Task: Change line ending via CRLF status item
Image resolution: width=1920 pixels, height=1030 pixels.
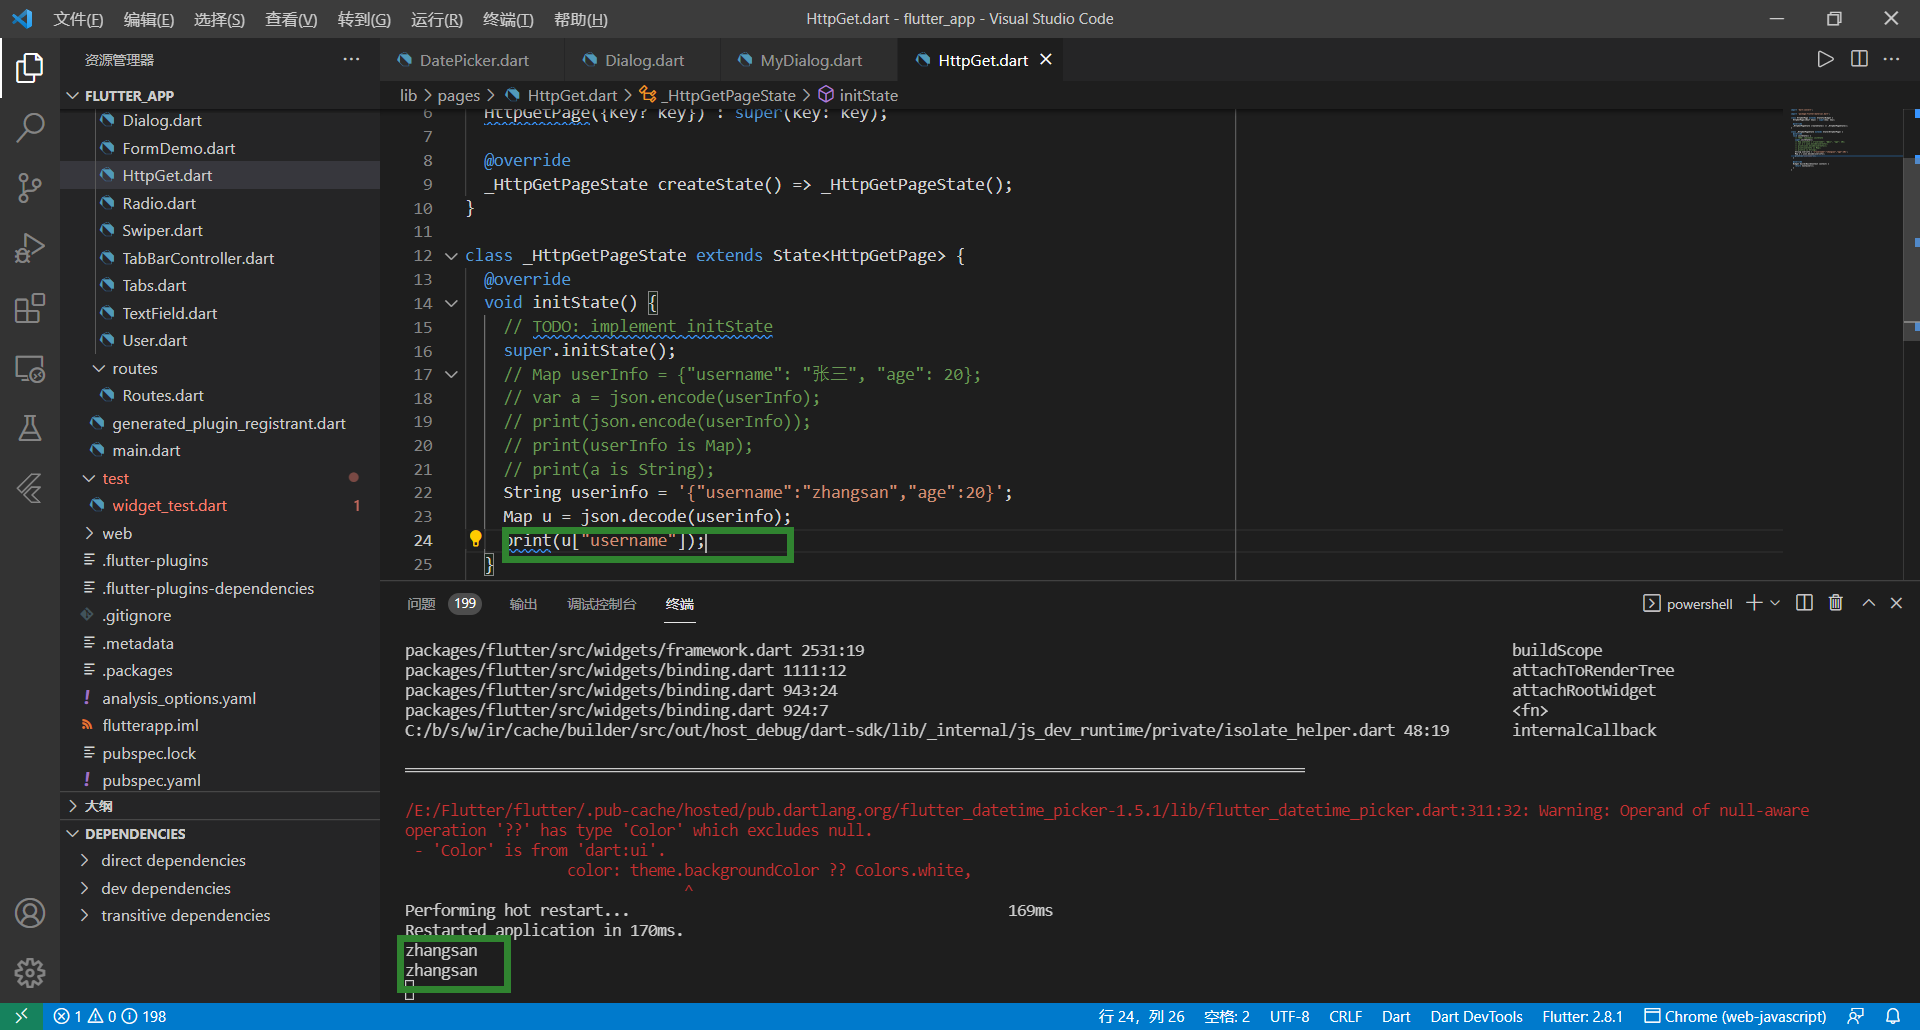Action: point(1345,1016)
